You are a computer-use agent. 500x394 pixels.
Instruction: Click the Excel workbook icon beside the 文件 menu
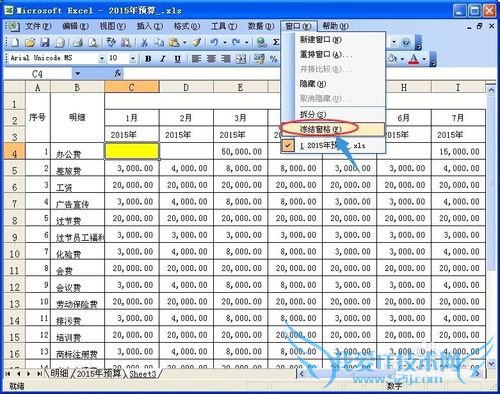click(x=13, y=26)
